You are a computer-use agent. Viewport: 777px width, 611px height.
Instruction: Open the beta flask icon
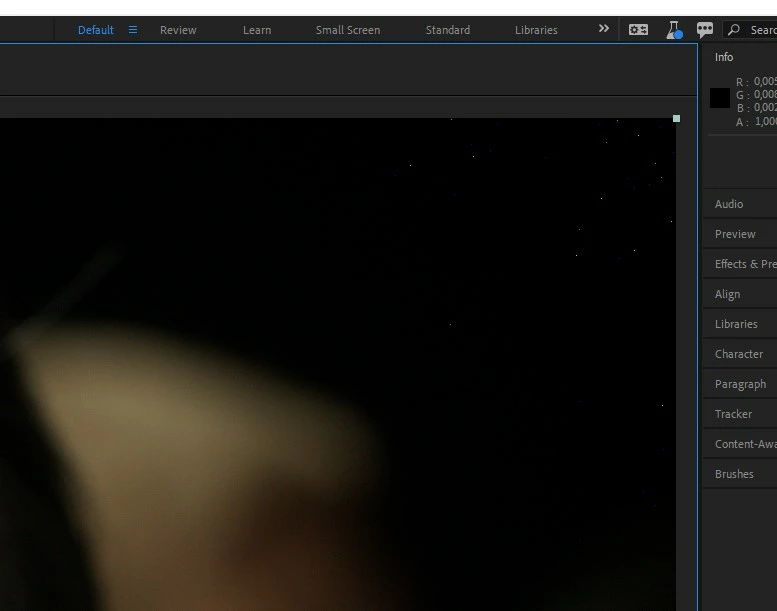[x=674, y=30]
